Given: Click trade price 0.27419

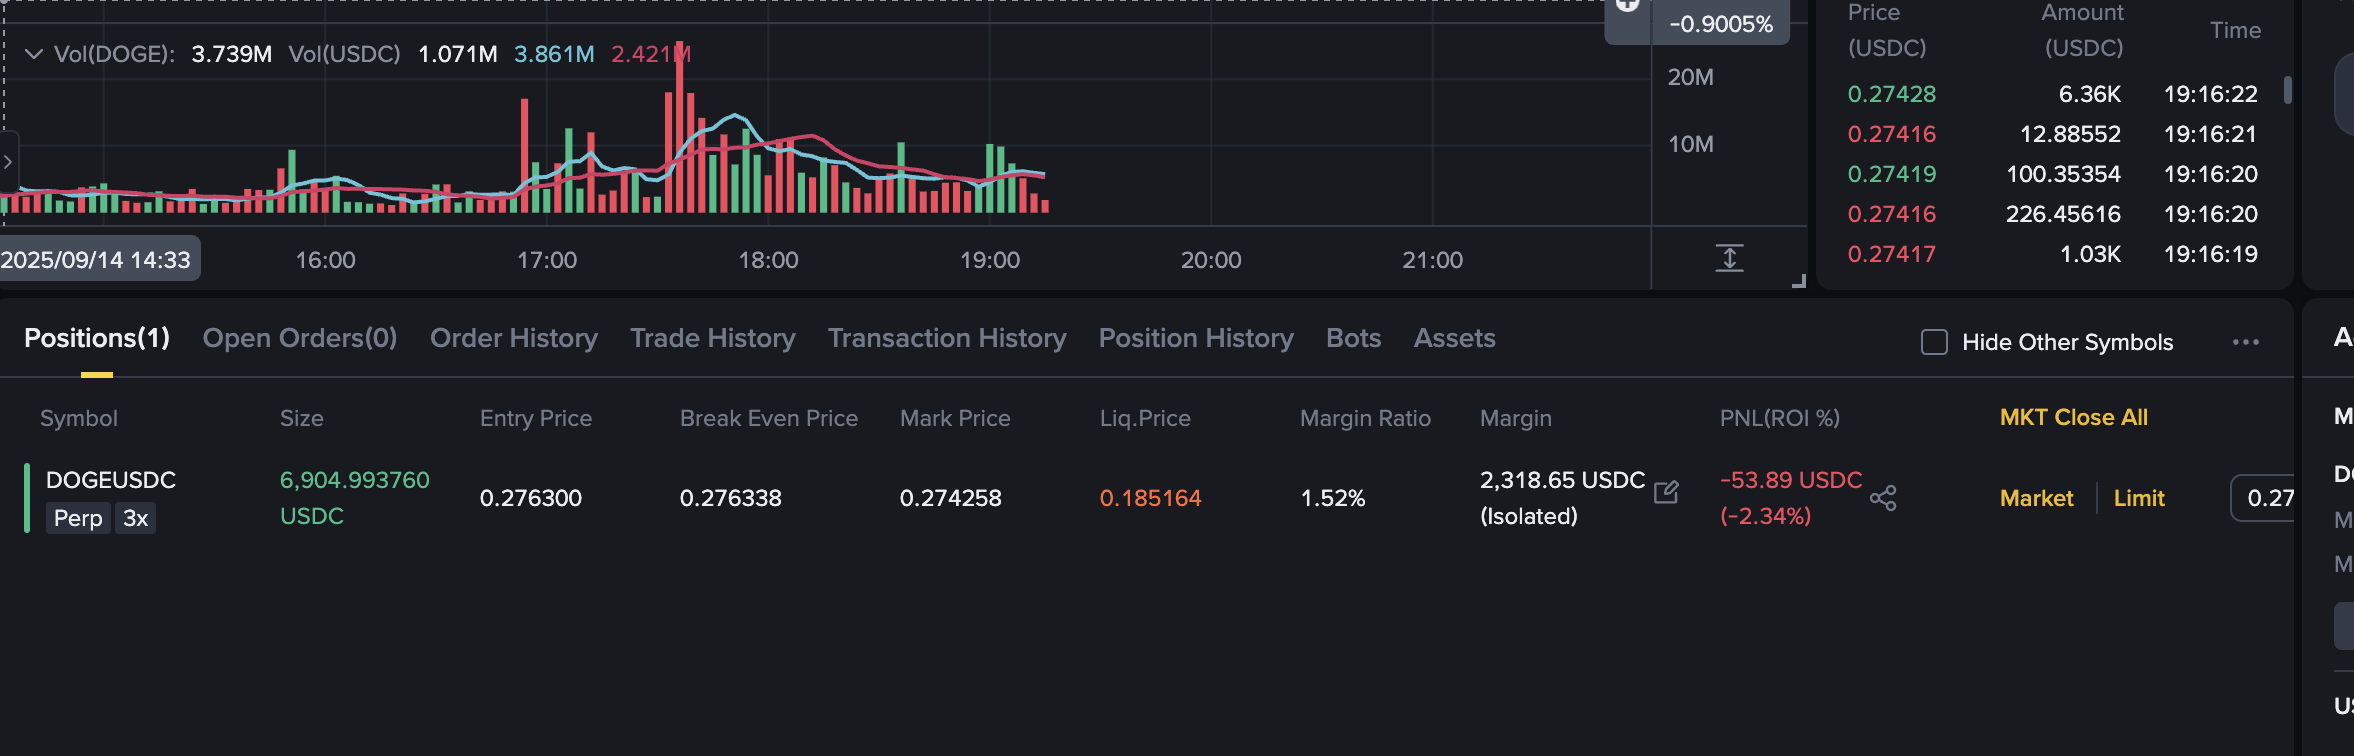Looking at the screenshot, I should (1892, 174).
